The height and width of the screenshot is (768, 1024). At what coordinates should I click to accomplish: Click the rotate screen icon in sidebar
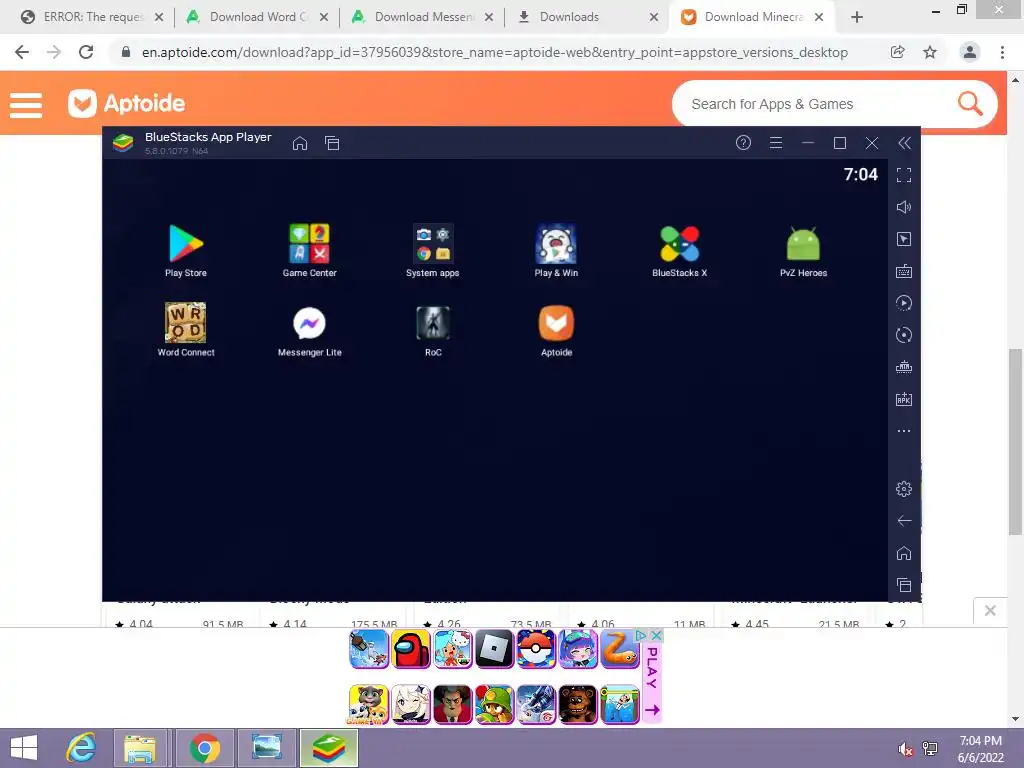click(x=904, y=335)
